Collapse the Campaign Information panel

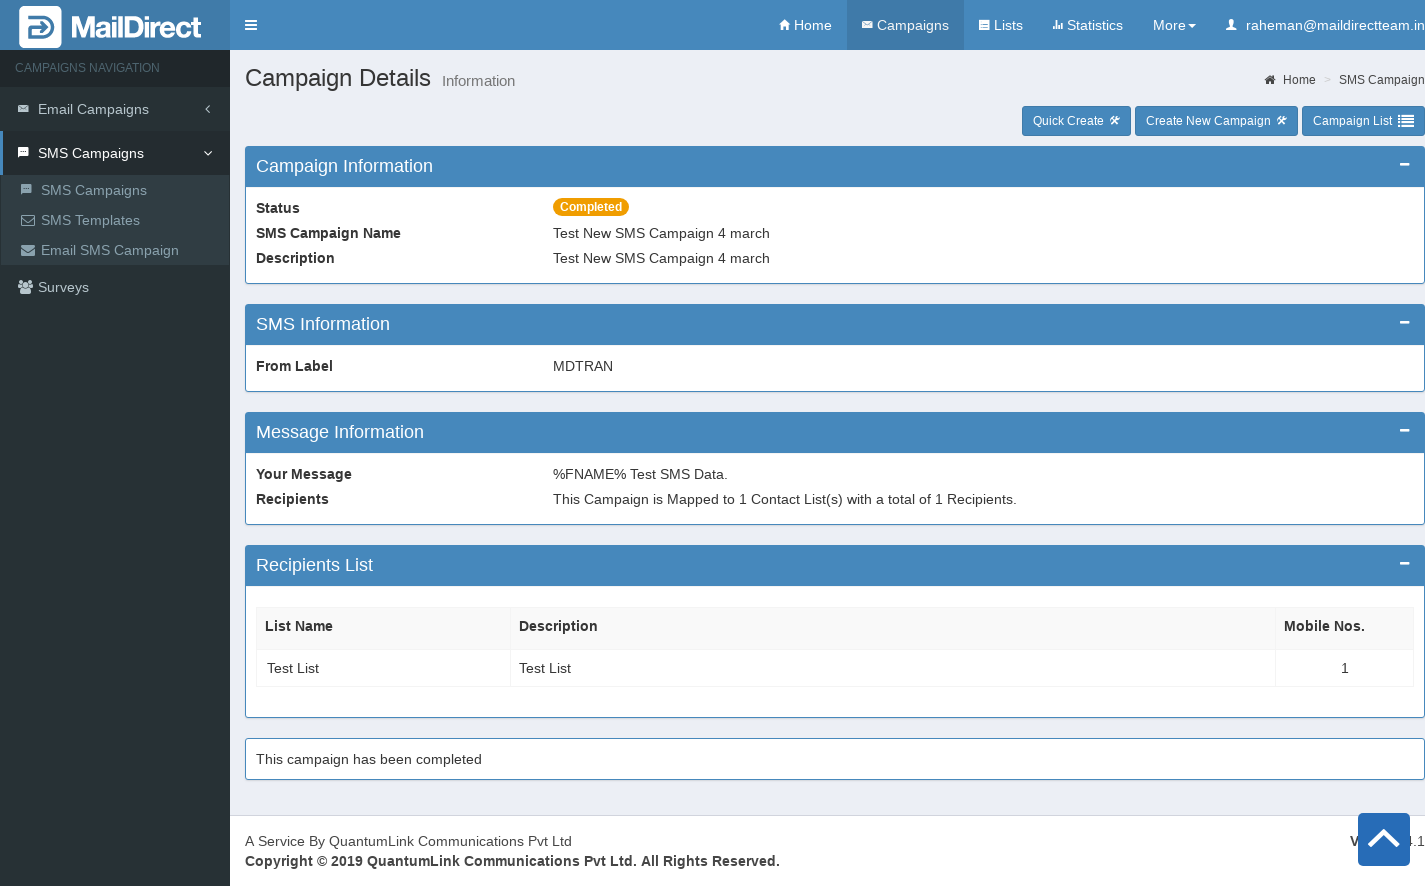[1404, 164]
